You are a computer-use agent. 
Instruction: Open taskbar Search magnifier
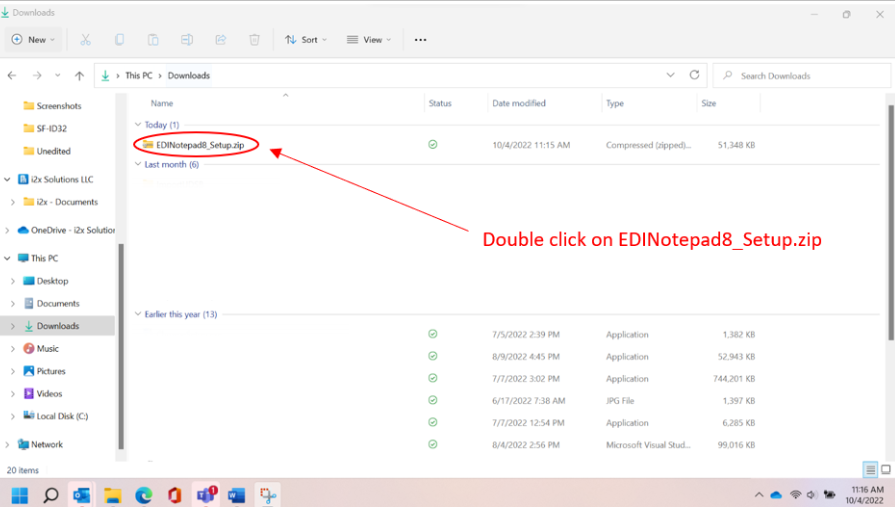point(51,495)
